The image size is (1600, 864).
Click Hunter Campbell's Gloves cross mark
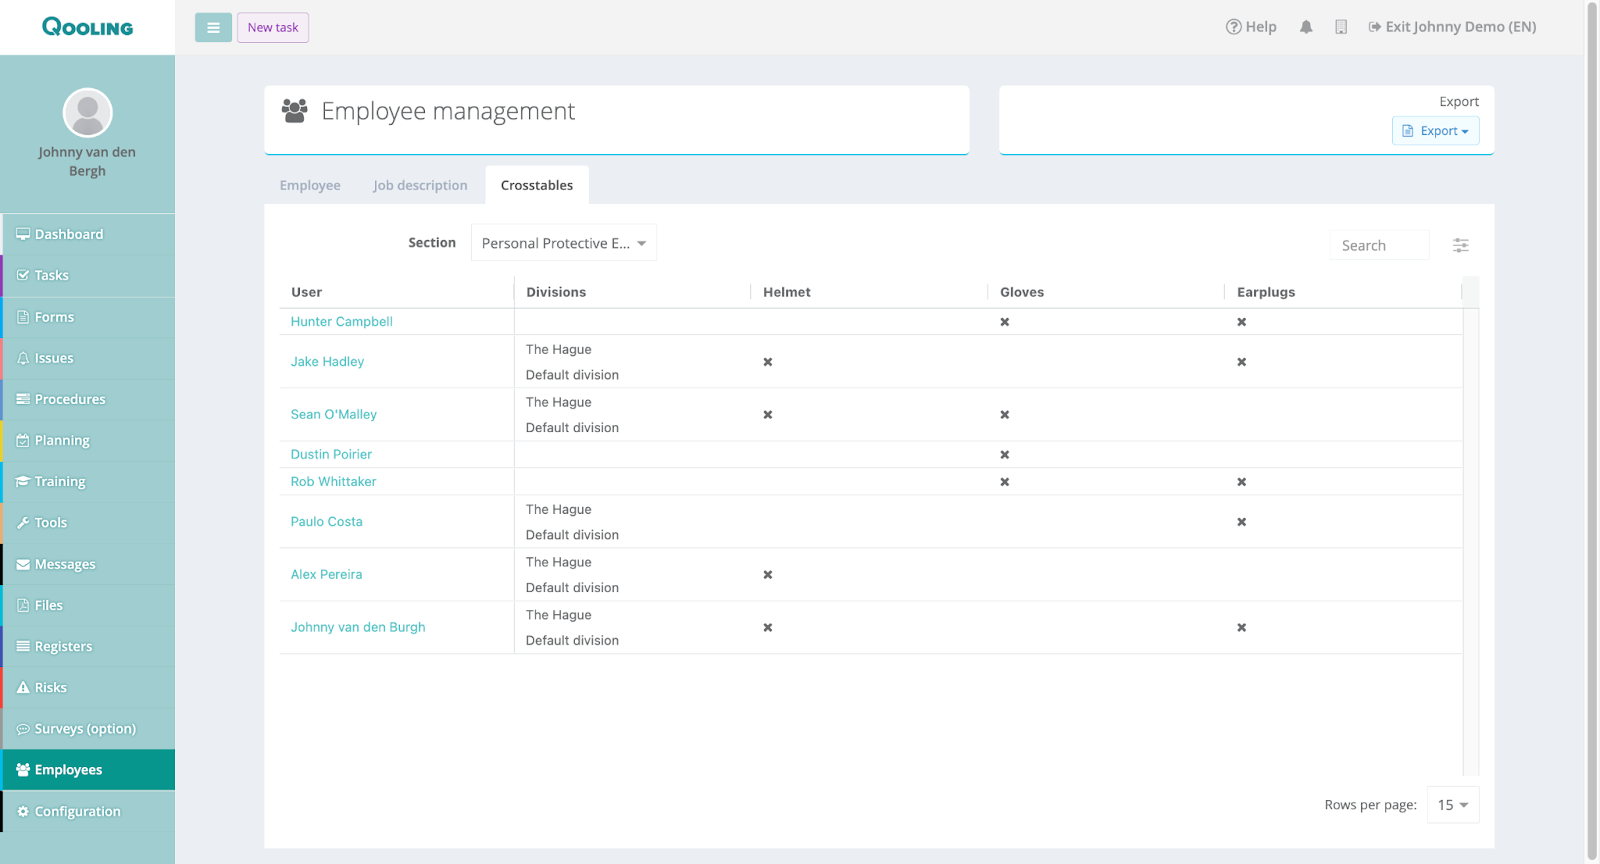click(x=1005, y=322)
